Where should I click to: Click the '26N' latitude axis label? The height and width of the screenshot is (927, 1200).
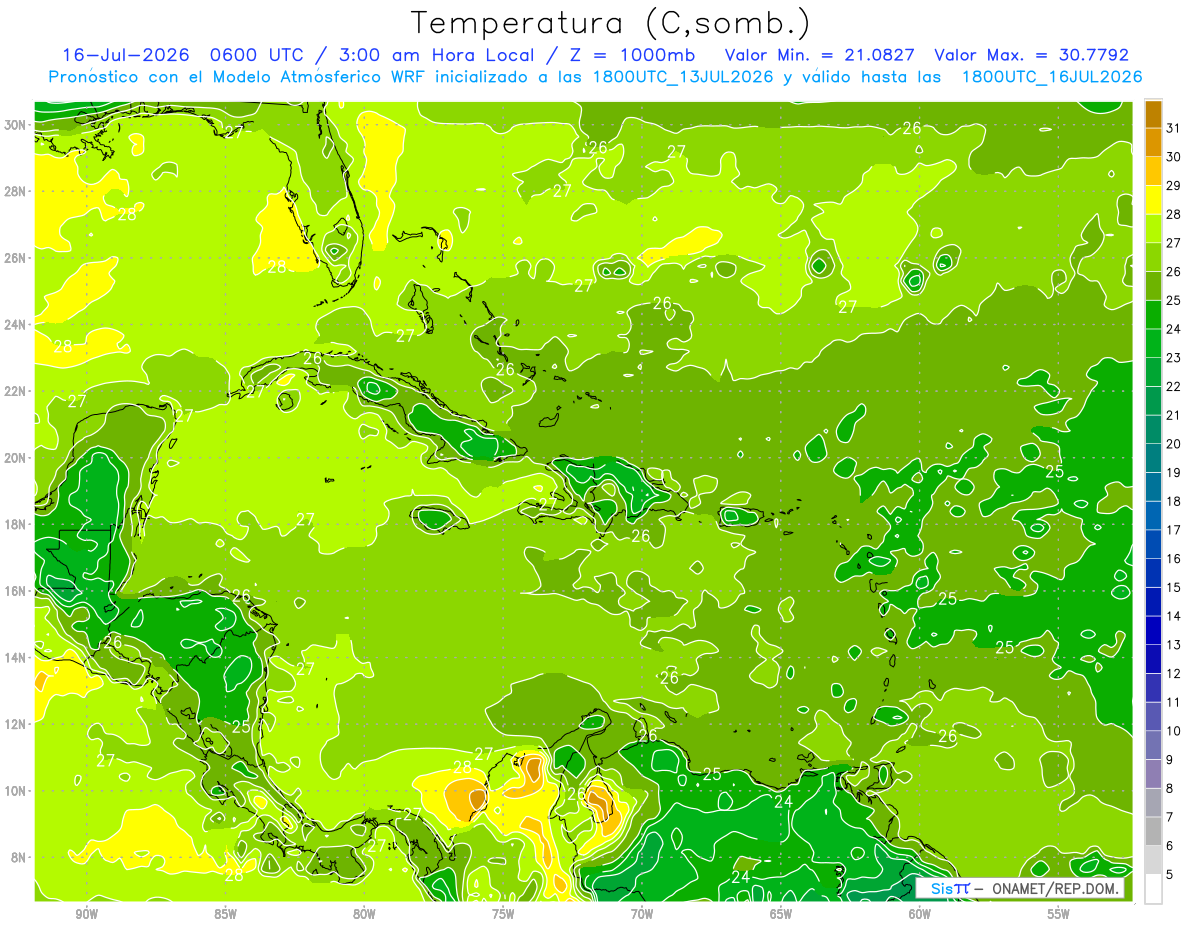point(15,258)
